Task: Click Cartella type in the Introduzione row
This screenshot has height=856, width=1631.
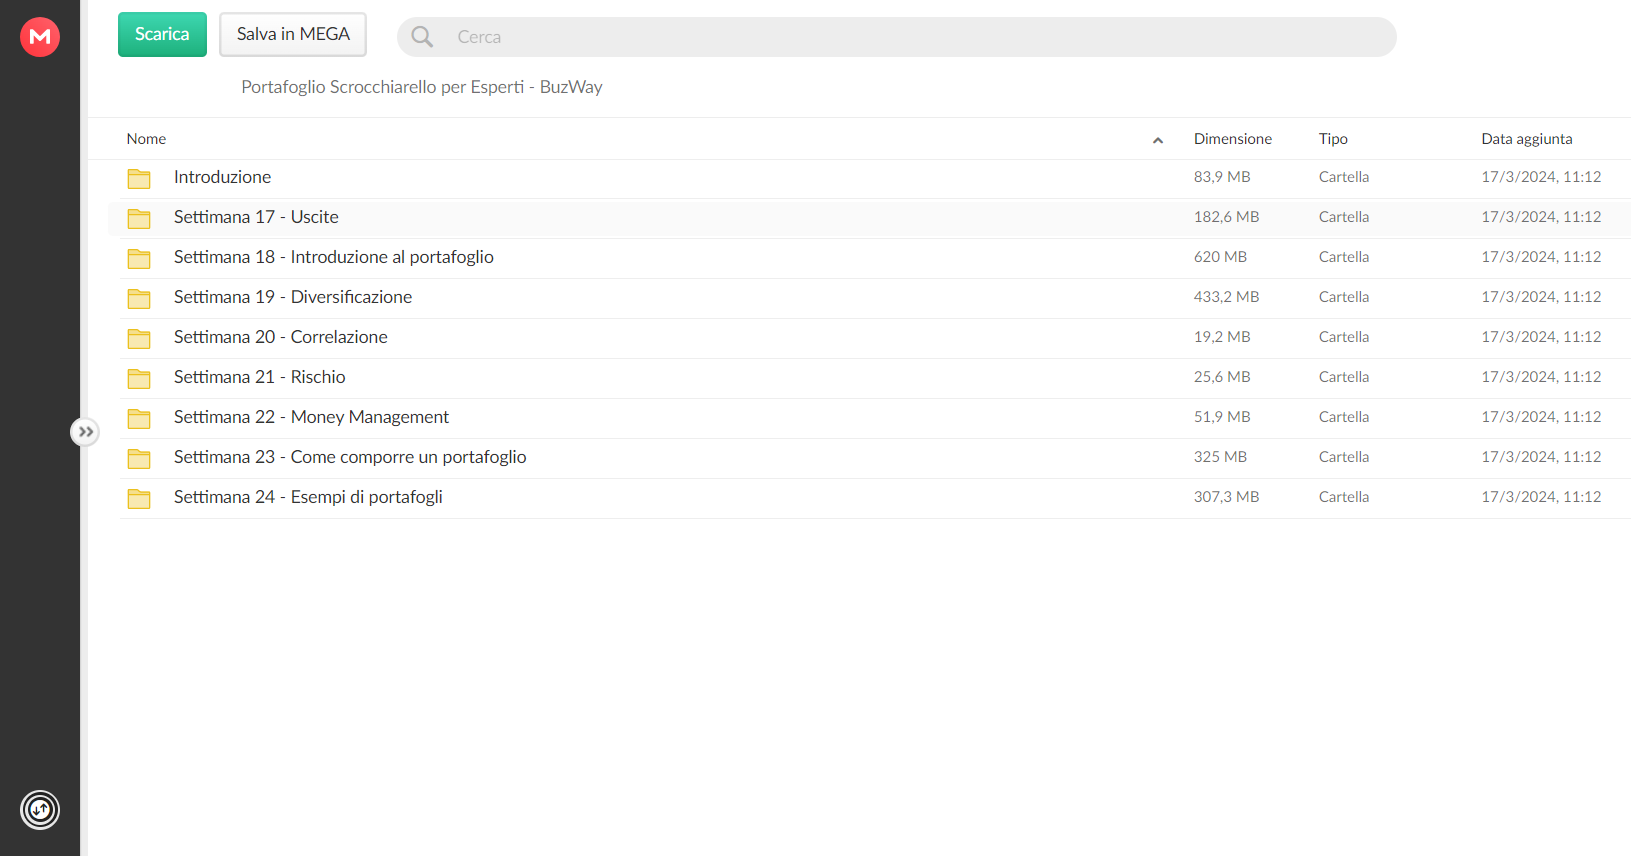Action: [x=1344, y=177]
